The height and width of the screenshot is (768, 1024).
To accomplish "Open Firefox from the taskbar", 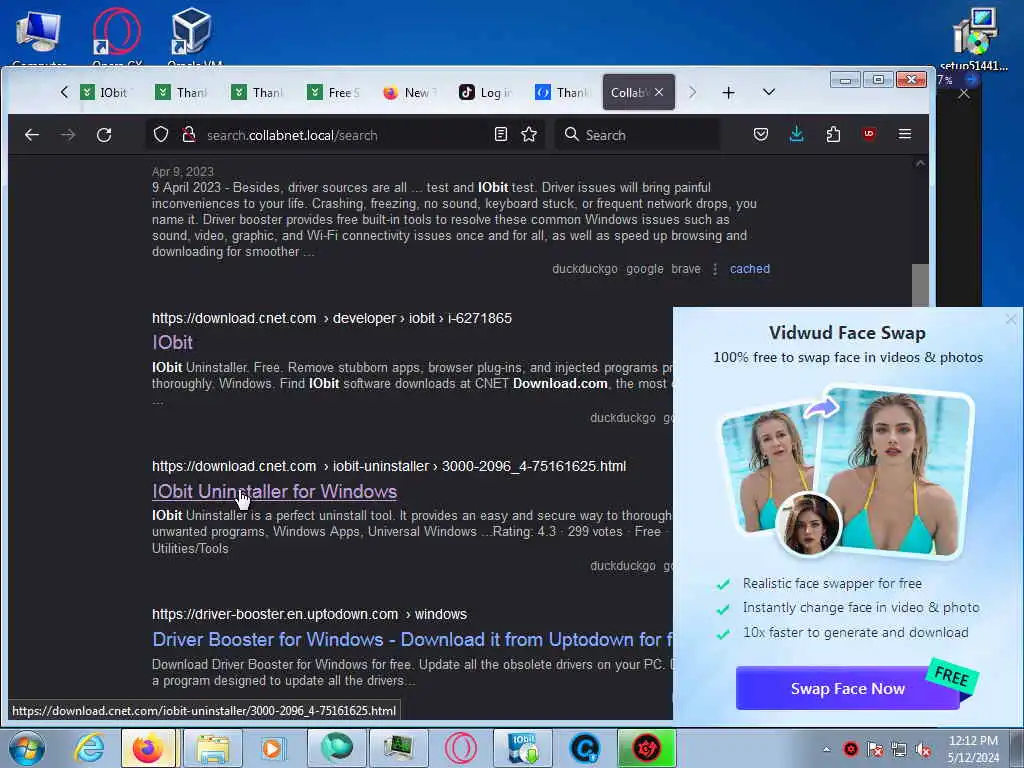I will [x=148, y=748].
